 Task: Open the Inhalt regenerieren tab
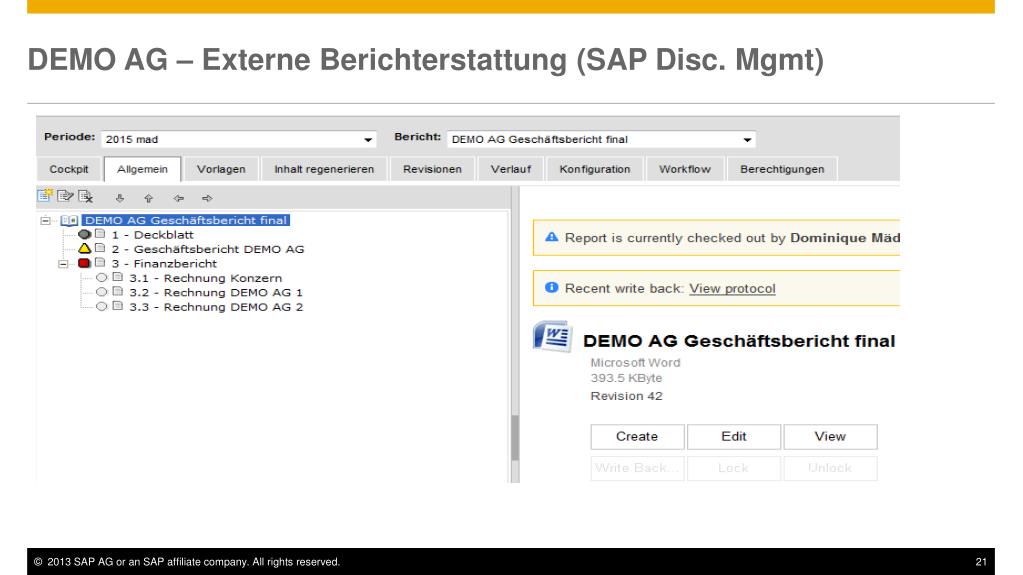coord(324,169)
